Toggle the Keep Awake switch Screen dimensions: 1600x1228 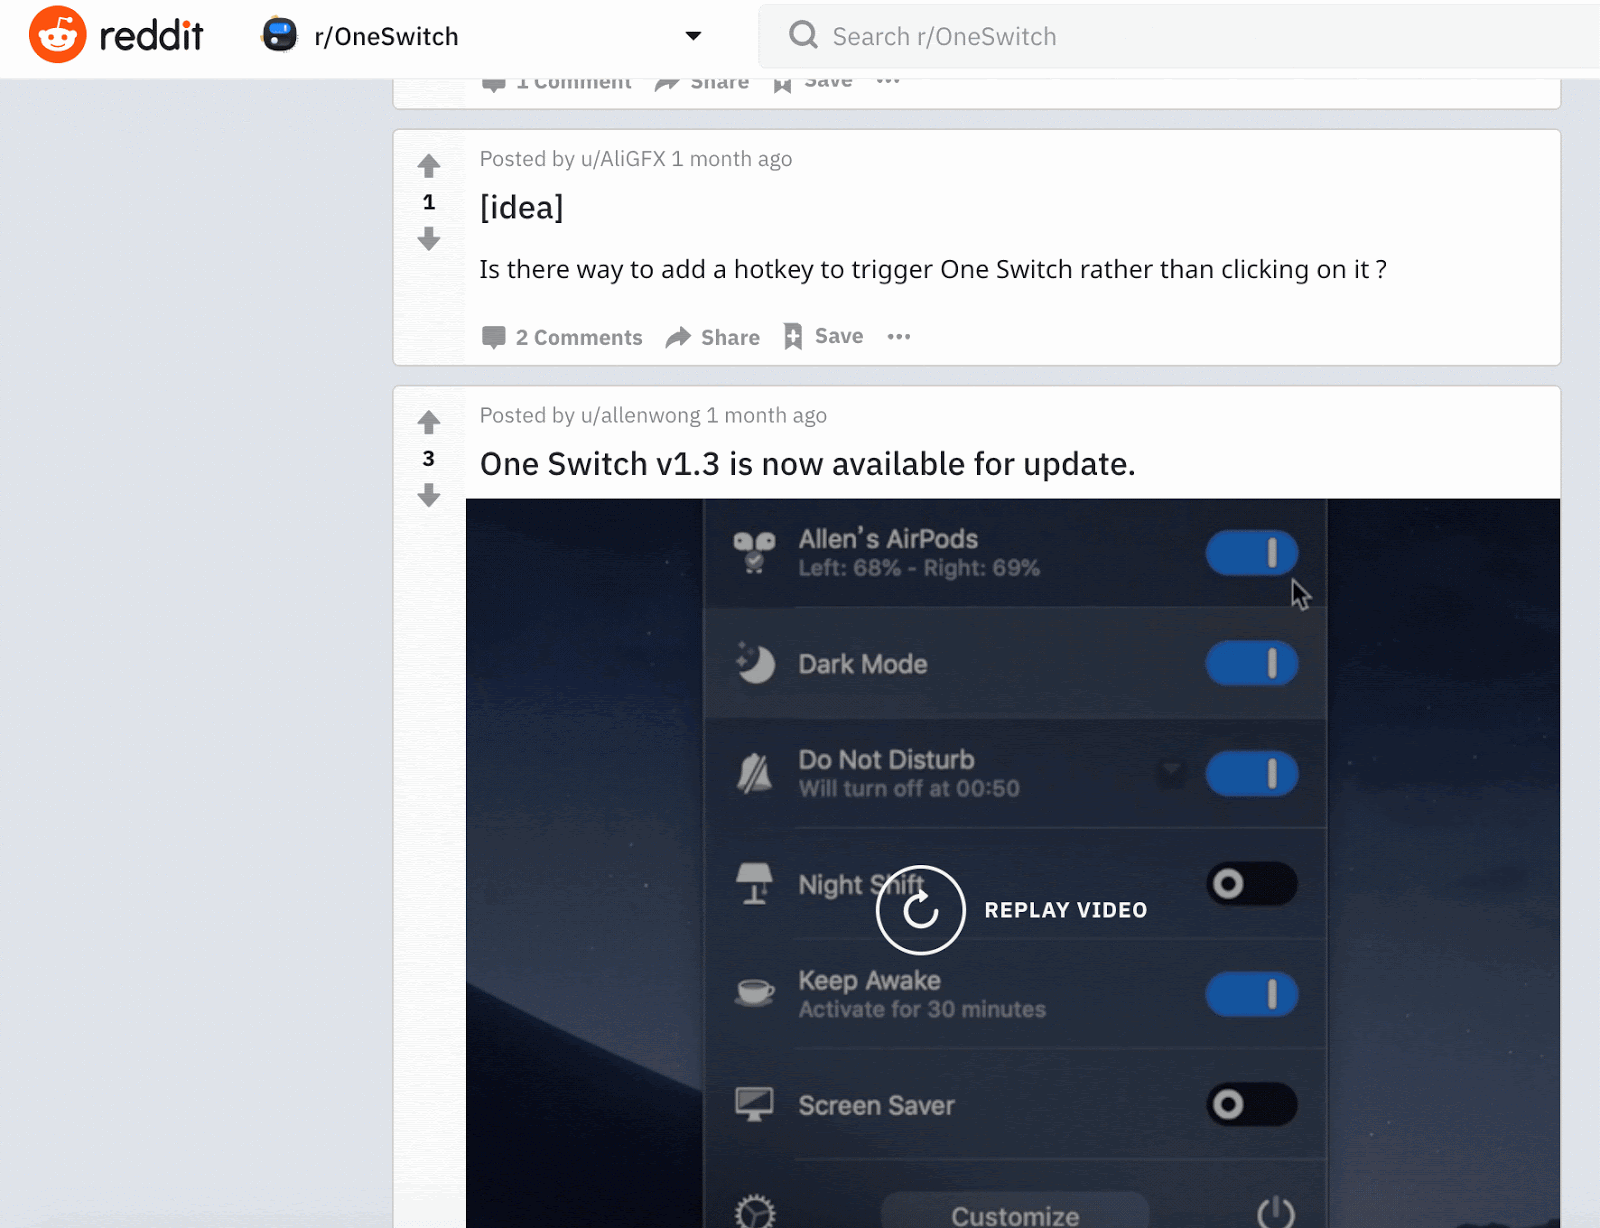click(1252, 995)
